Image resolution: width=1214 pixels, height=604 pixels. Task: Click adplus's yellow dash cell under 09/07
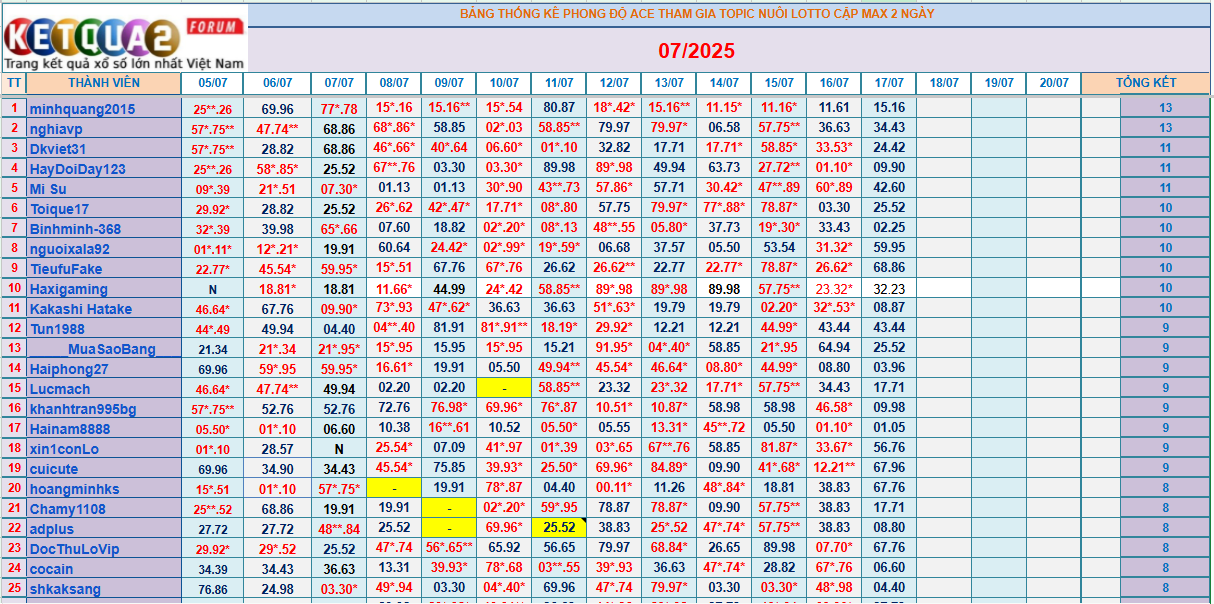[x=449, y=527]
